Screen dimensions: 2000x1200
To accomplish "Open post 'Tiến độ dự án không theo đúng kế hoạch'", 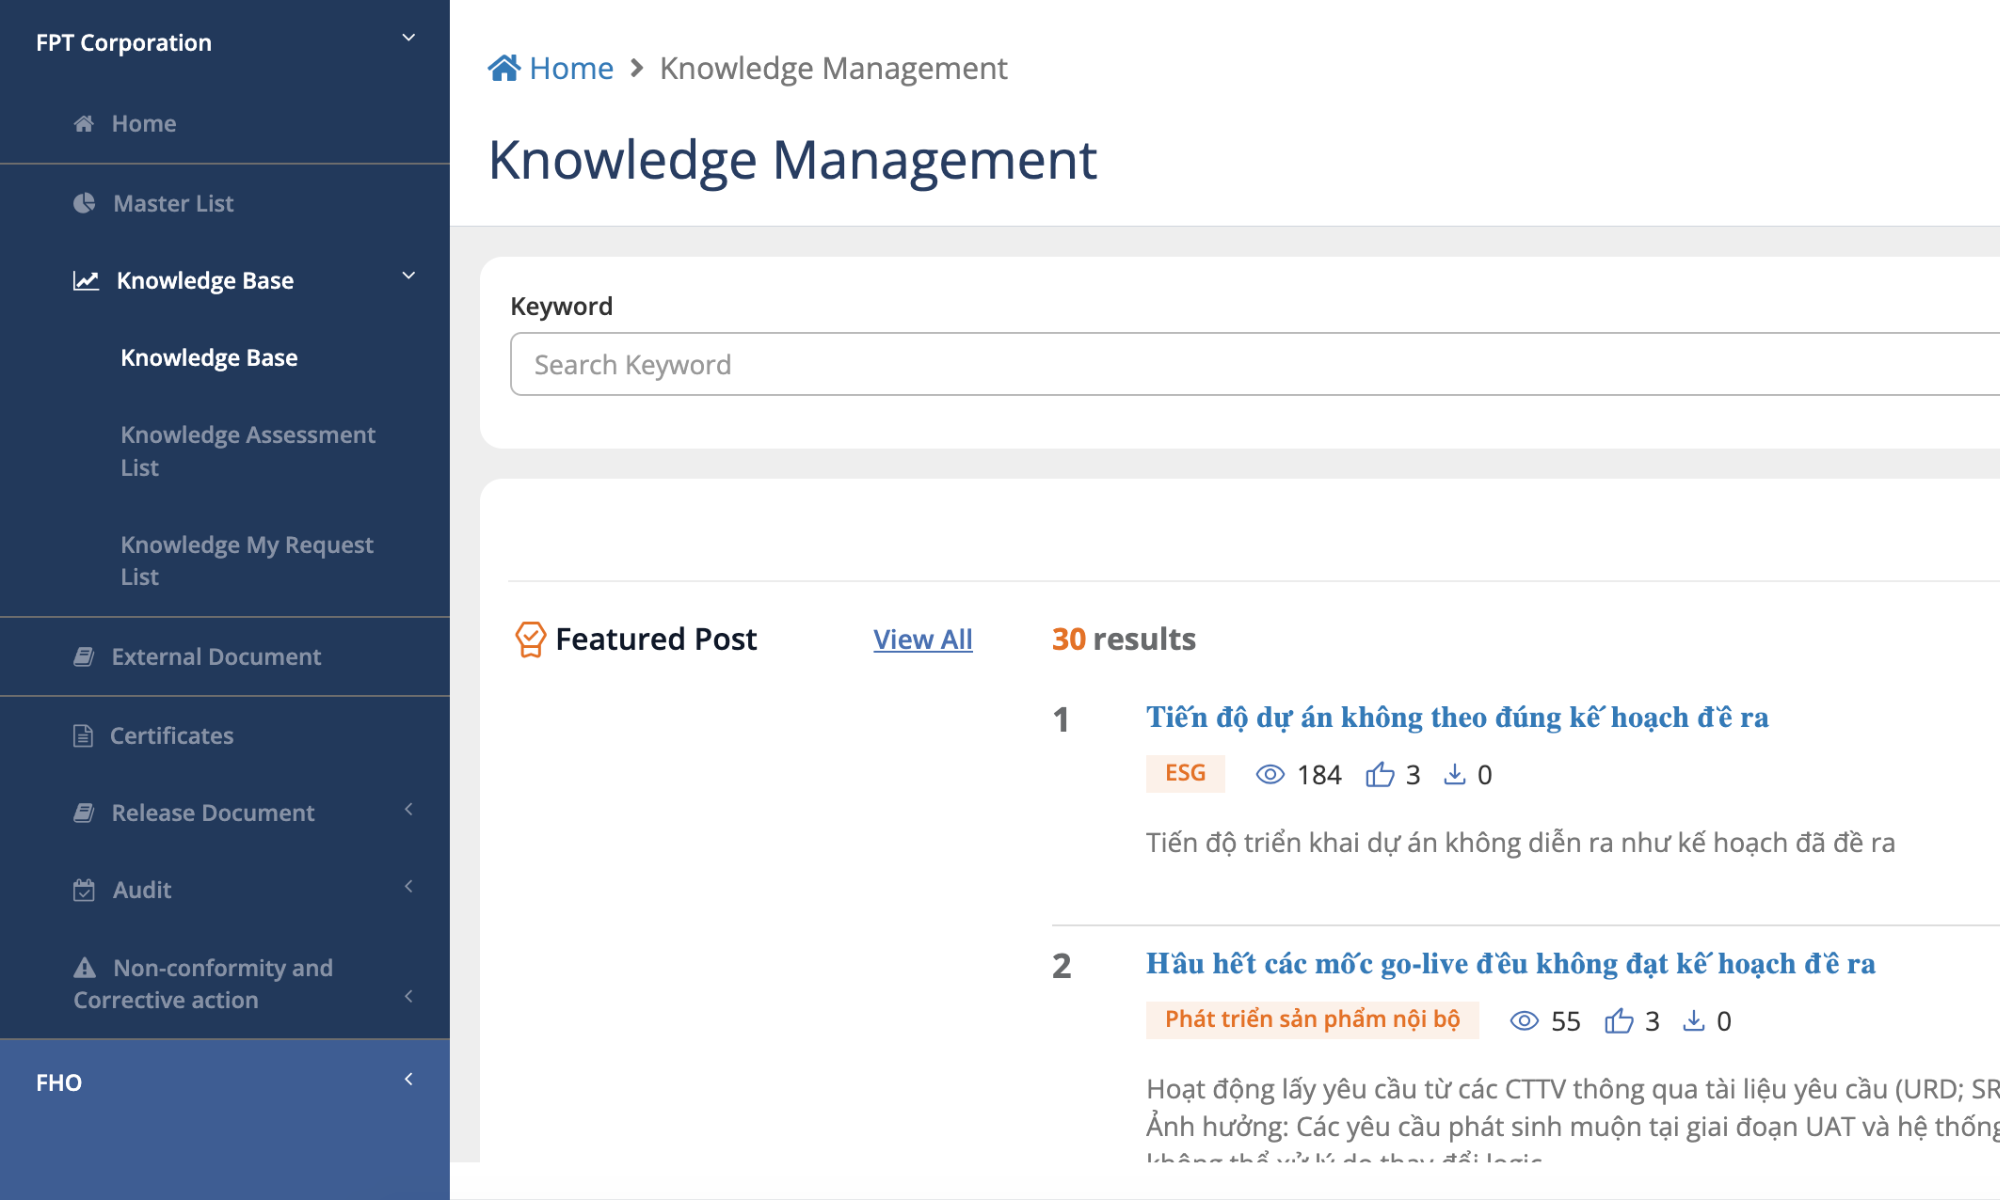I will coord(1457,717).
